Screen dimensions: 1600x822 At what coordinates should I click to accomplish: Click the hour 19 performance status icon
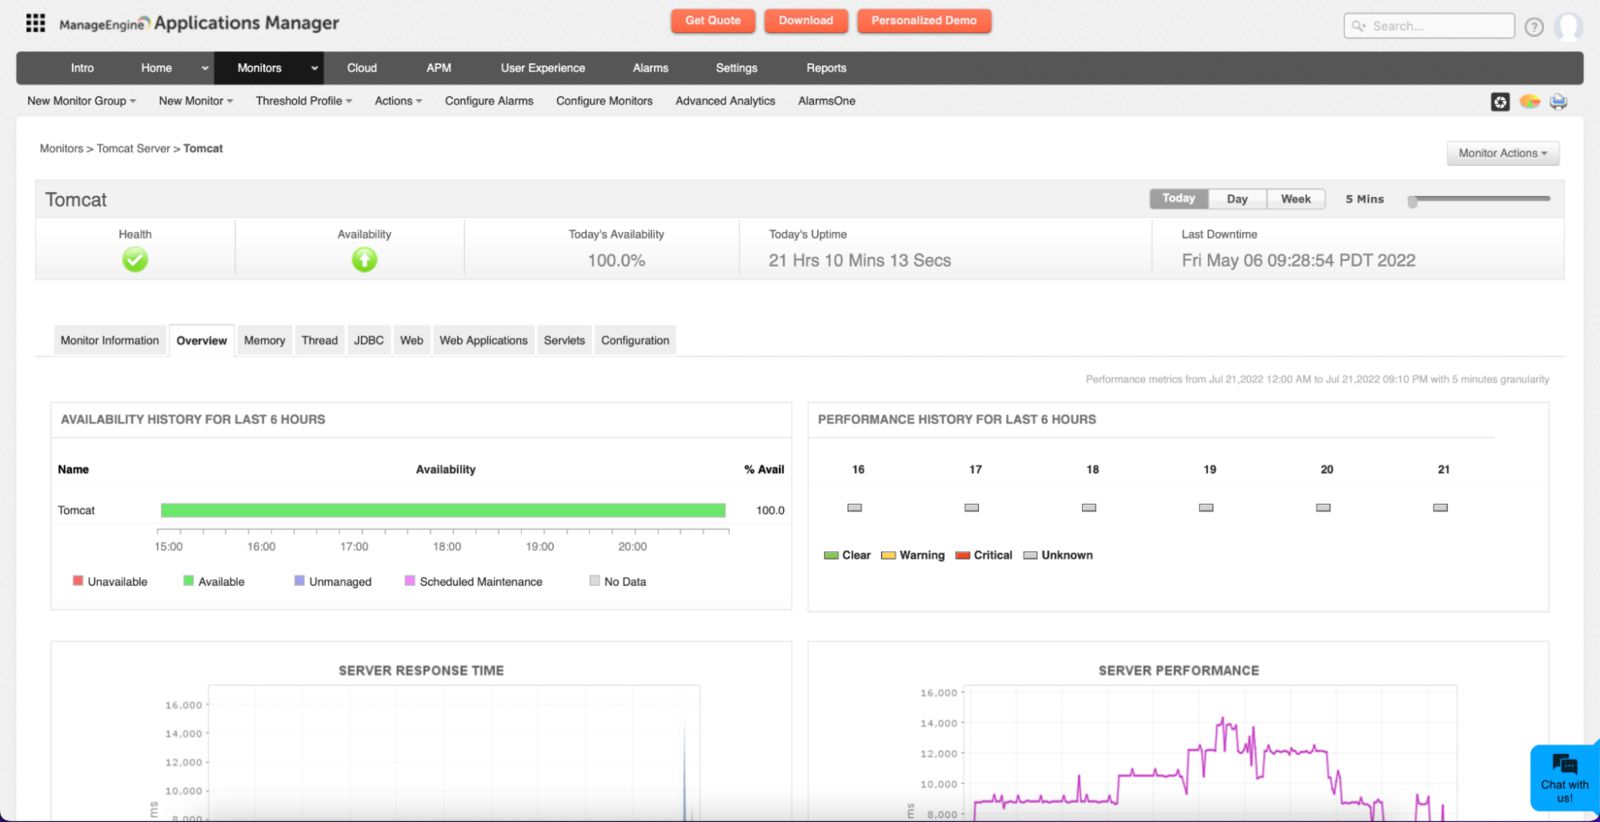(x=1206, y=508)
